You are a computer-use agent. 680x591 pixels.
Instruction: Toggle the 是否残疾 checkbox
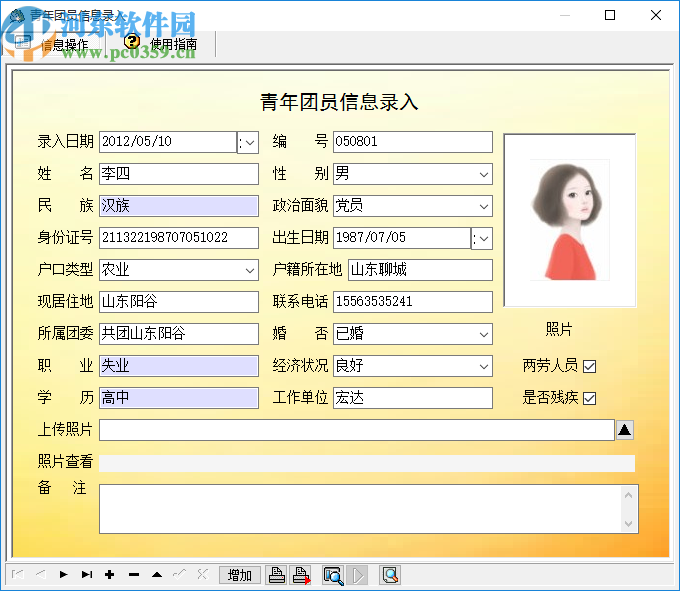point(589,398)
